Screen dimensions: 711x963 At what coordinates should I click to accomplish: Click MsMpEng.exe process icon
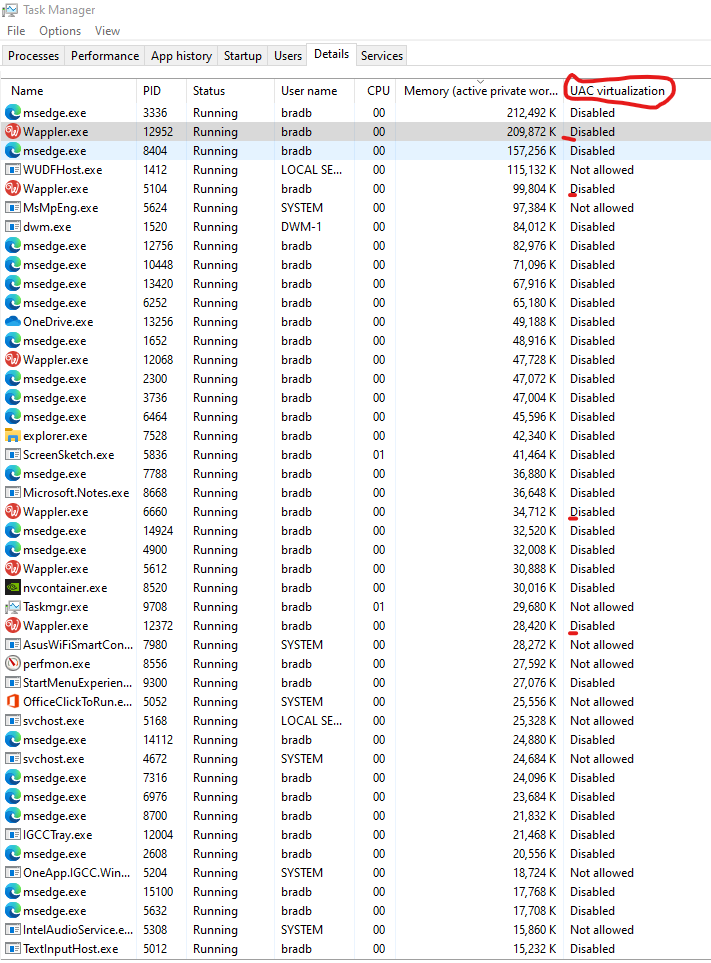(x=12, y=208)
